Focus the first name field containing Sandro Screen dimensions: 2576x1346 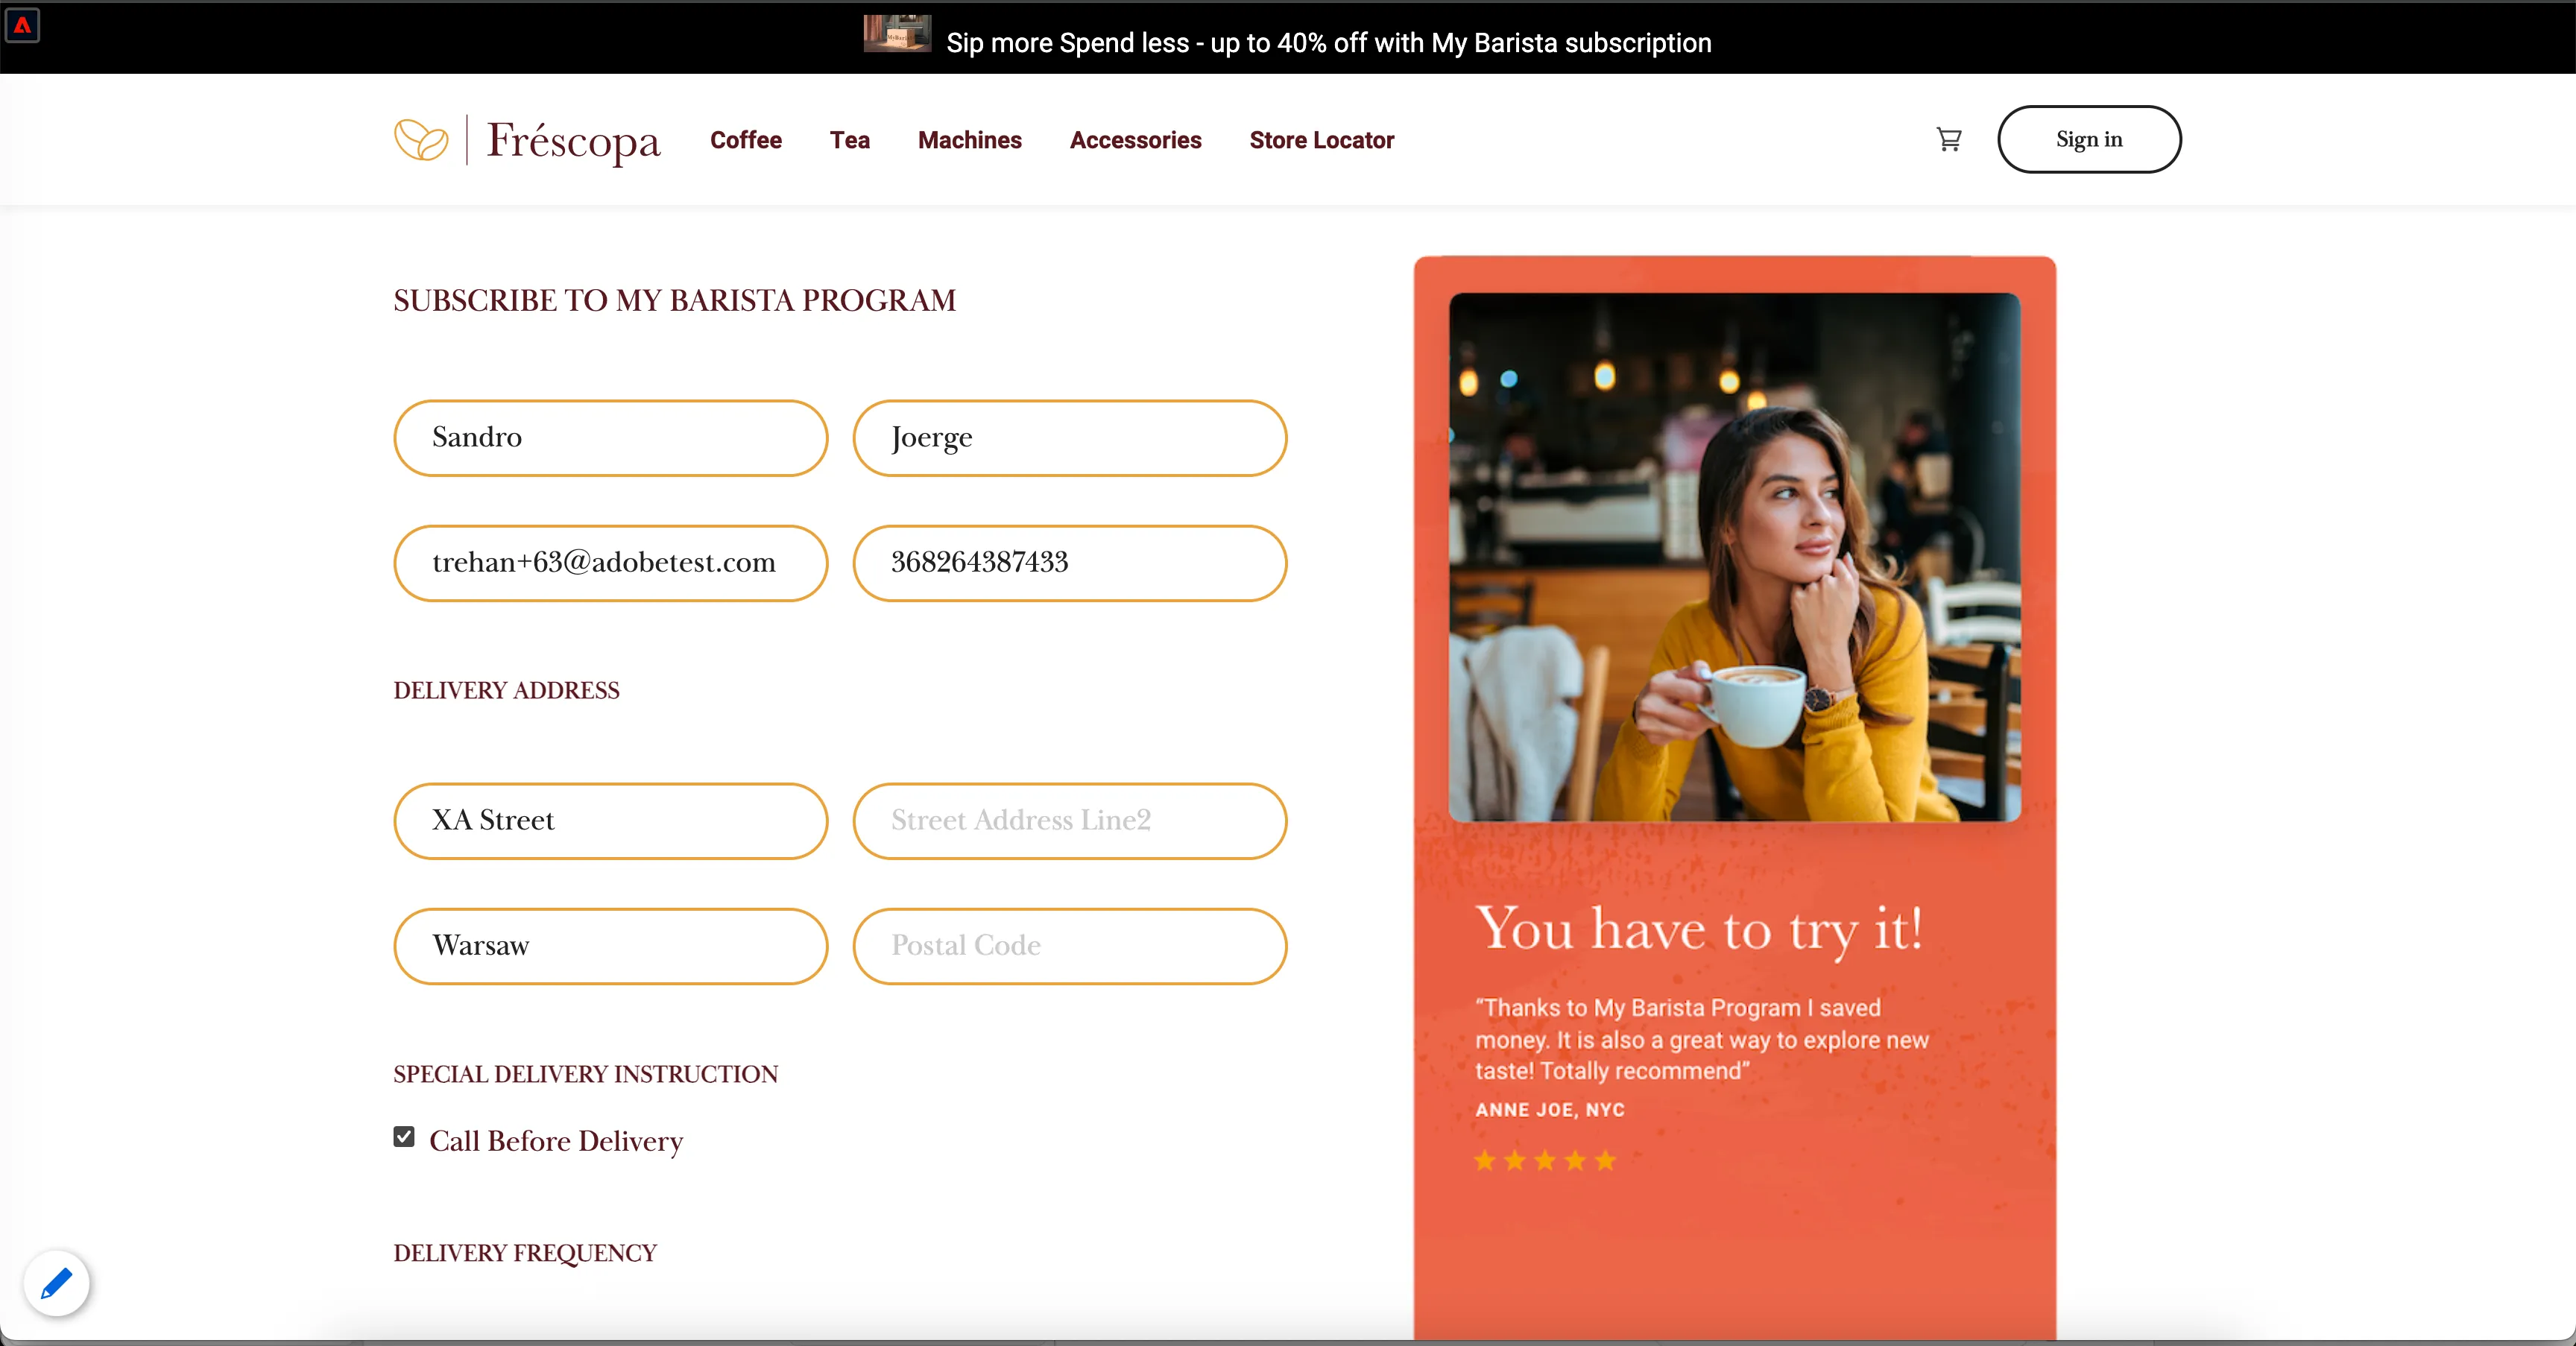pyautogui.click(x=611, y=438)
